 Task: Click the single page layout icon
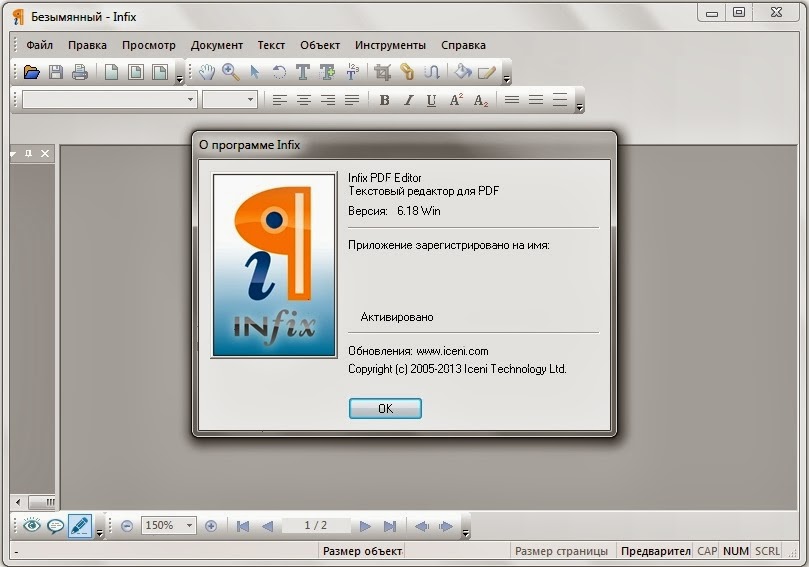[x=111, y=72]
